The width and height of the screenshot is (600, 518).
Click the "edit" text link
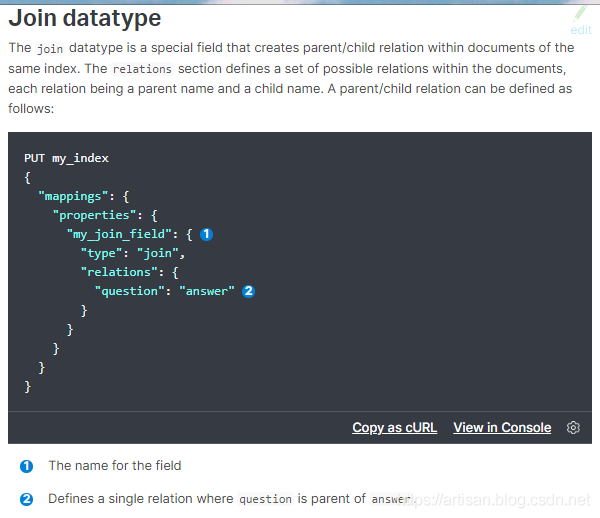[581, 30]
